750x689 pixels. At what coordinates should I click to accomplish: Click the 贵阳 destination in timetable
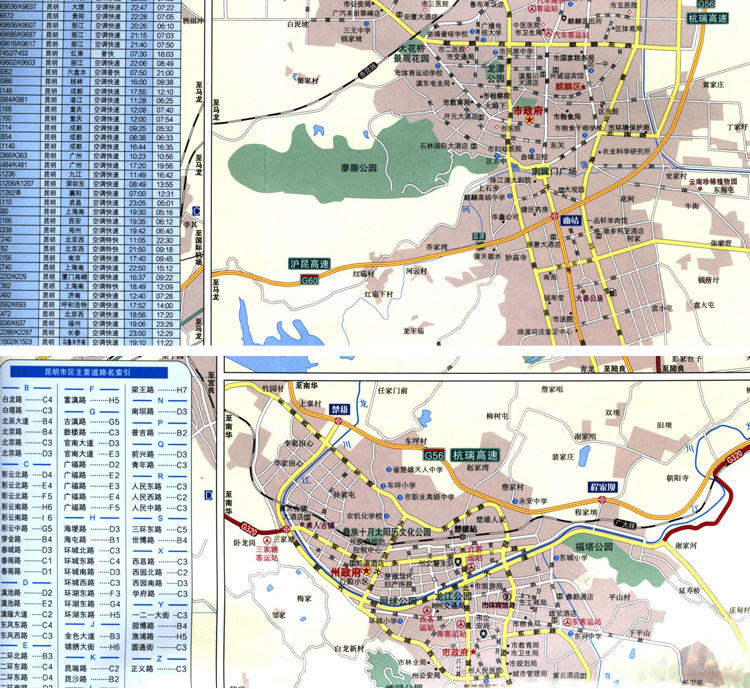point(76,16)
